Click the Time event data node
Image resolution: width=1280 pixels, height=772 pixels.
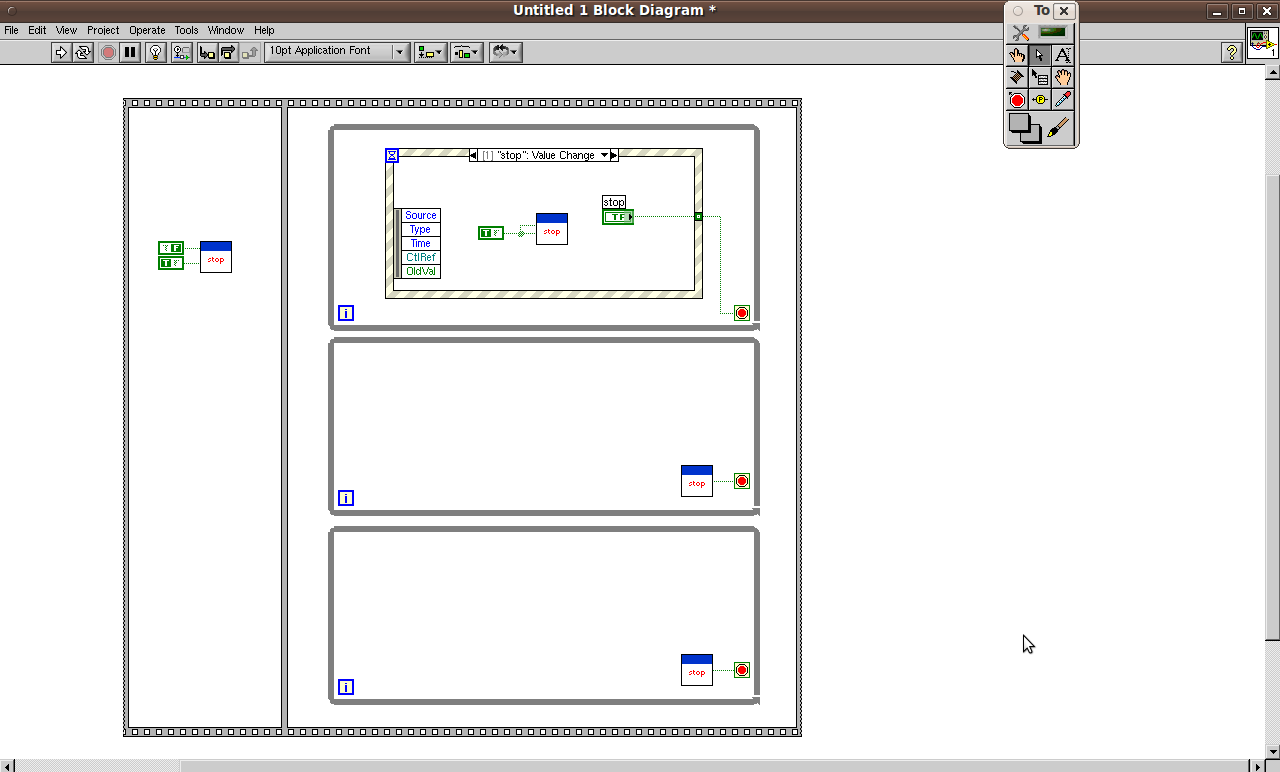[420, 243]
